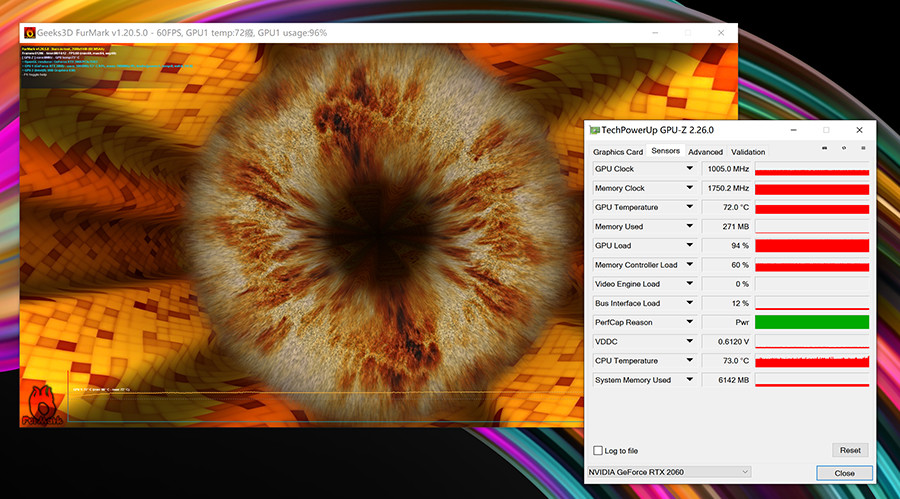Click the FurMark window title text
The image size is (900, 499).
pyautogui.click(x=182, y=33)
